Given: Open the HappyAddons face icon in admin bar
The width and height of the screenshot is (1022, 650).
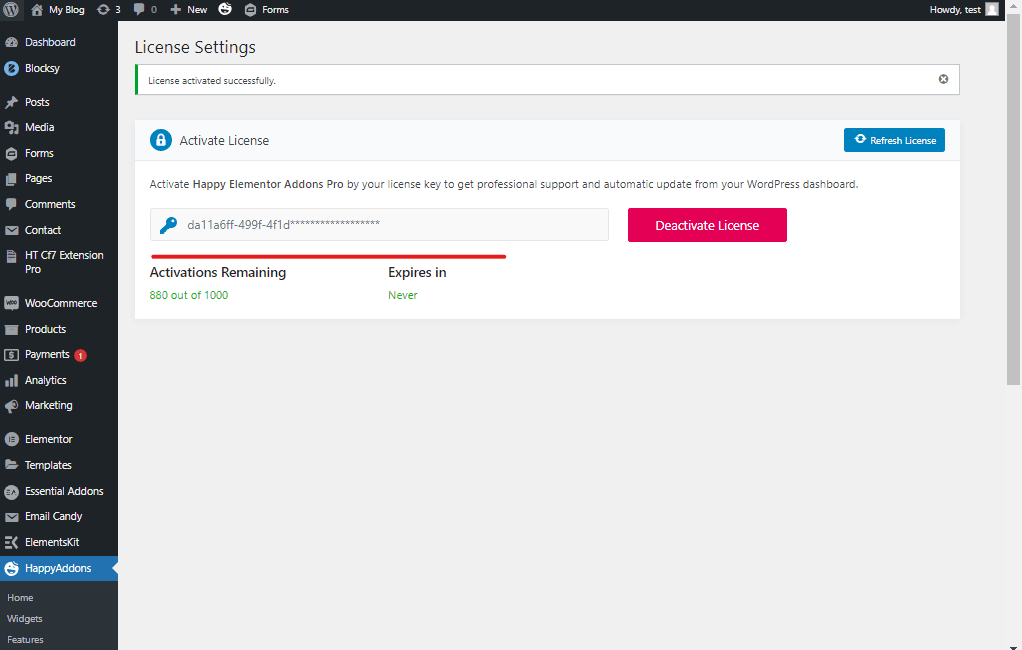Looking at the screenshot, I should tap(225, 9).
